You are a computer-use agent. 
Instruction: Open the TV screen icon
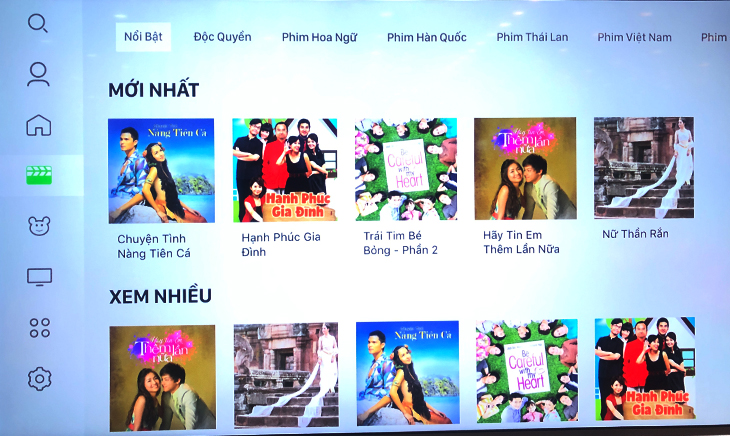40,277
